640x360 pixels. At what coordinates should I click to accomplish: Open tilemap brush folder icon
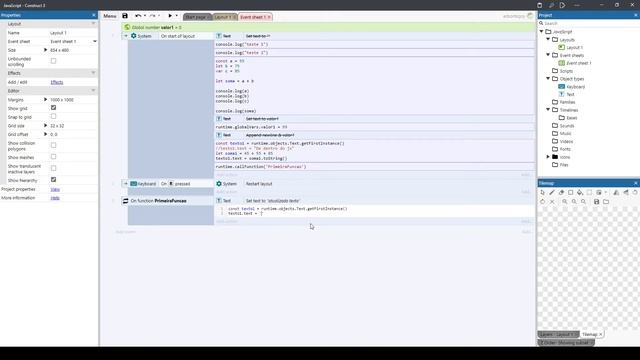point(606,202)
